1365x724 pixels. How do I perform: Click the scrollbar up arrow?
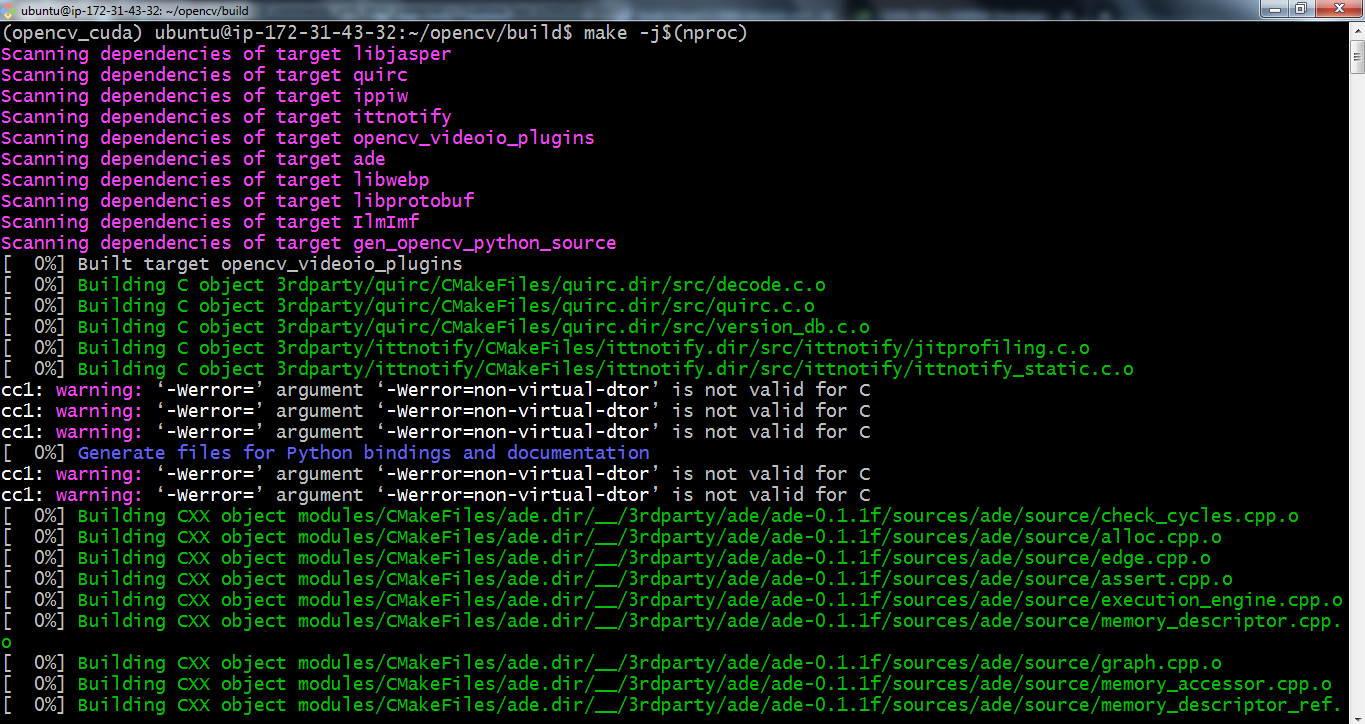1357,30
